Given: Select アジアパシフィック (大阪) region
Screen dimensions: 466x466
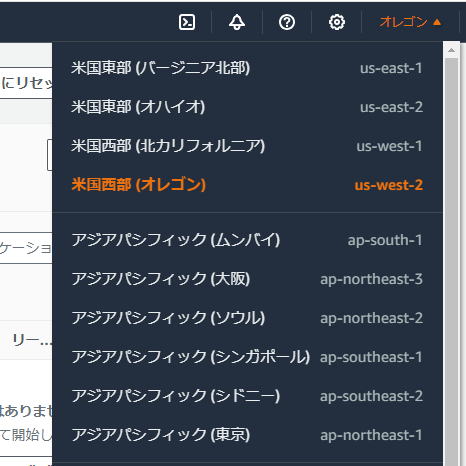Looking at the screenshot, I should [x=247, y=279].
